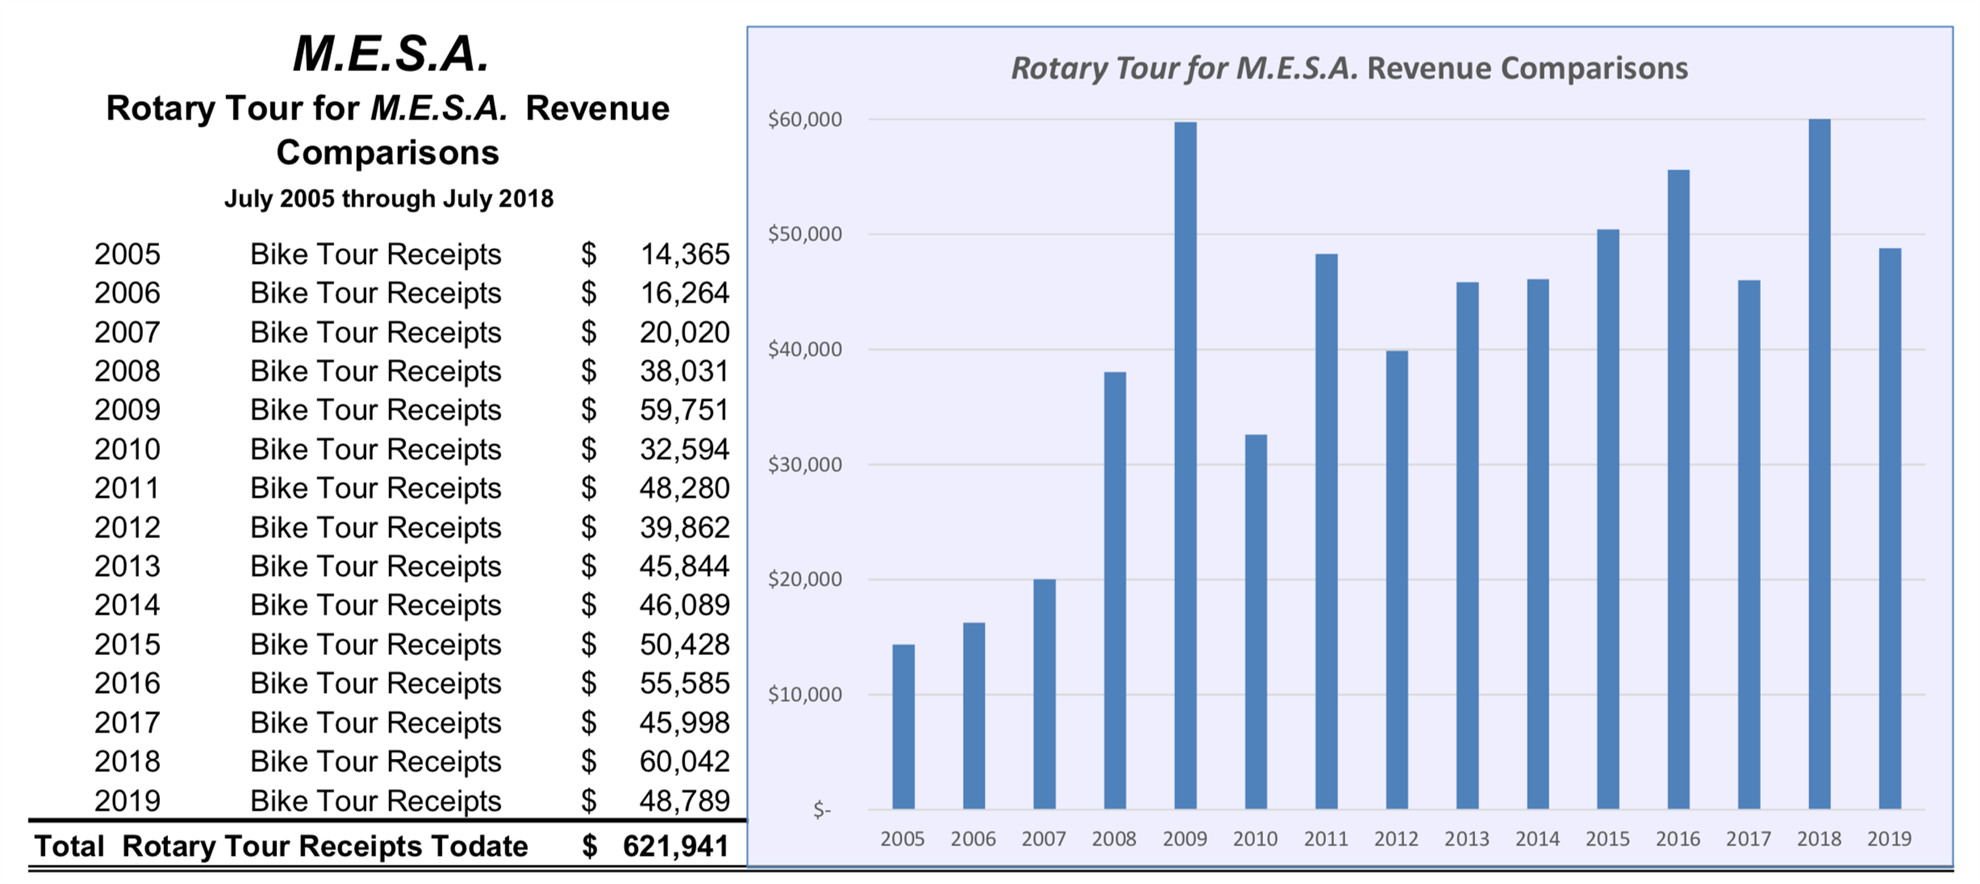1980x884 pixels.
Task: Select the 2019 bar in the chart
Action: point(1889,528)
